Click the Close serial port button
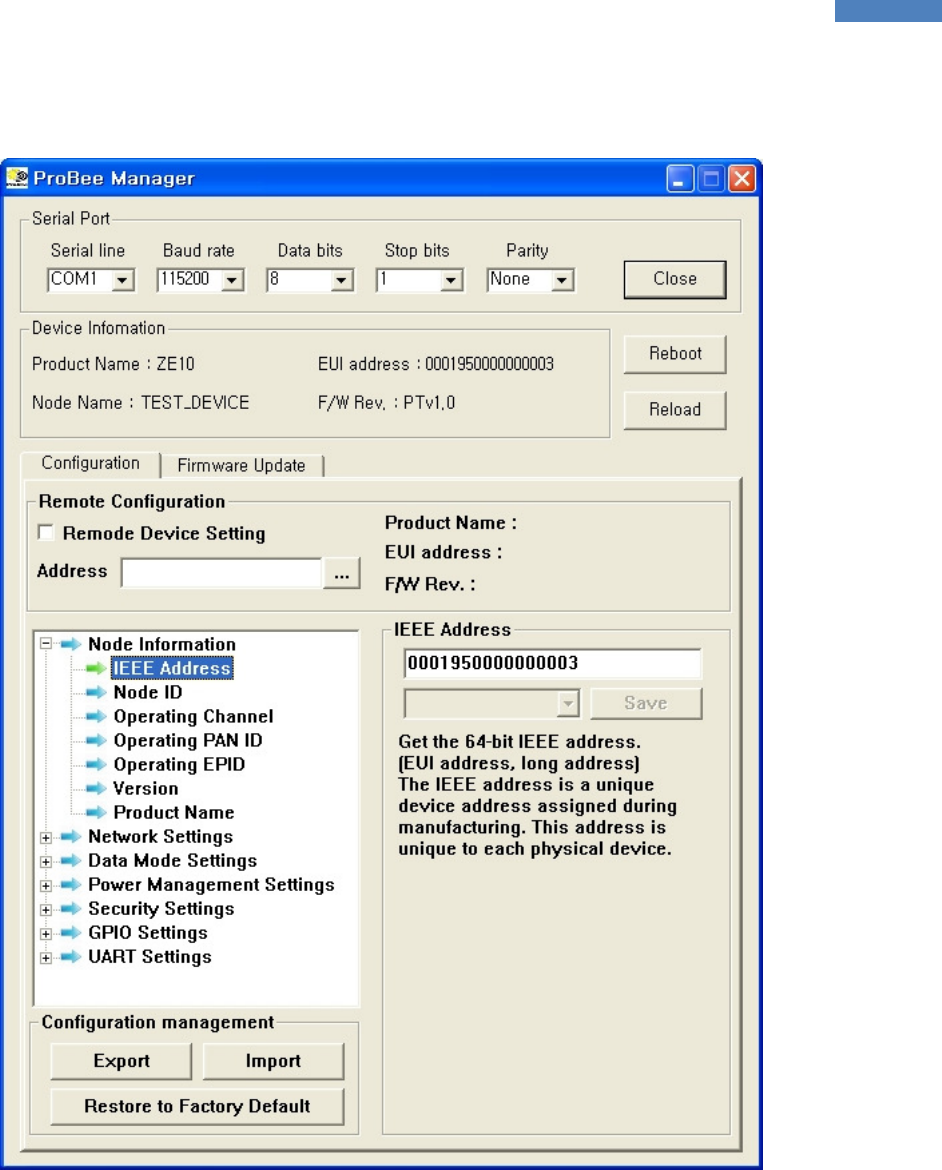The height and width of the screenshot is (1170, 942). [x=675, y=279]
